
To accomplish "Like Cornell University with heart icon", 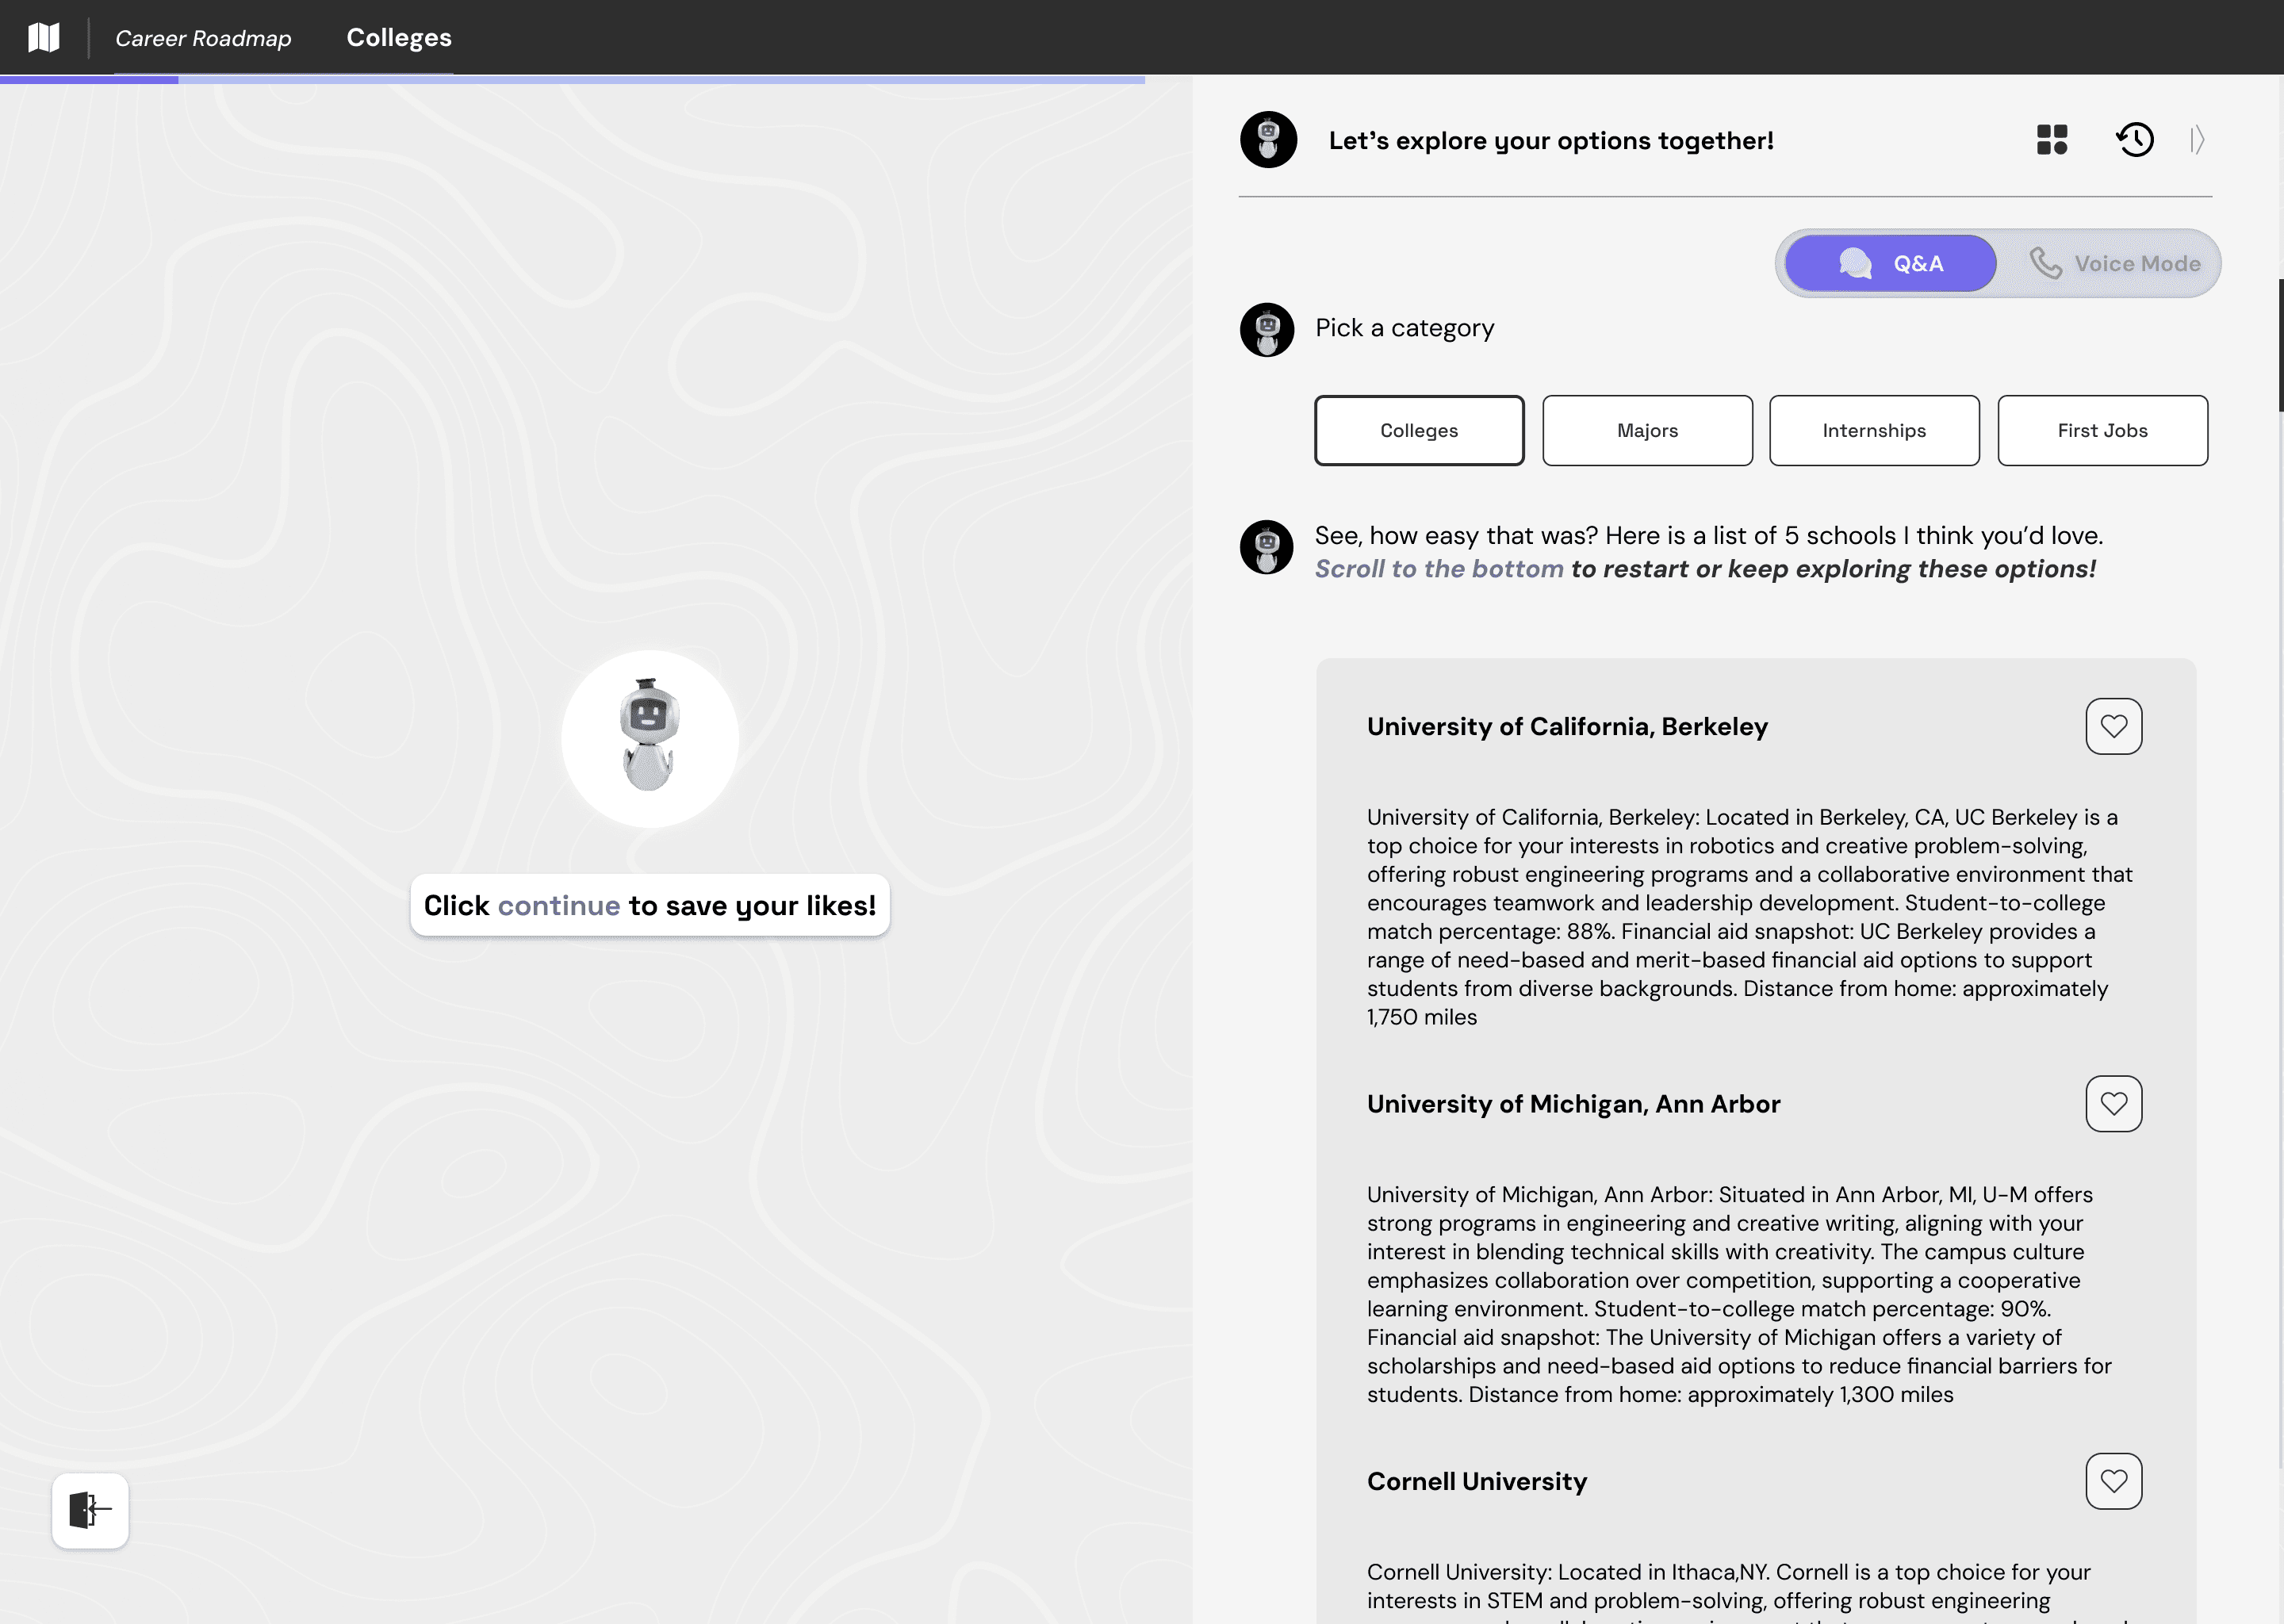I will click(2113, 1480).
